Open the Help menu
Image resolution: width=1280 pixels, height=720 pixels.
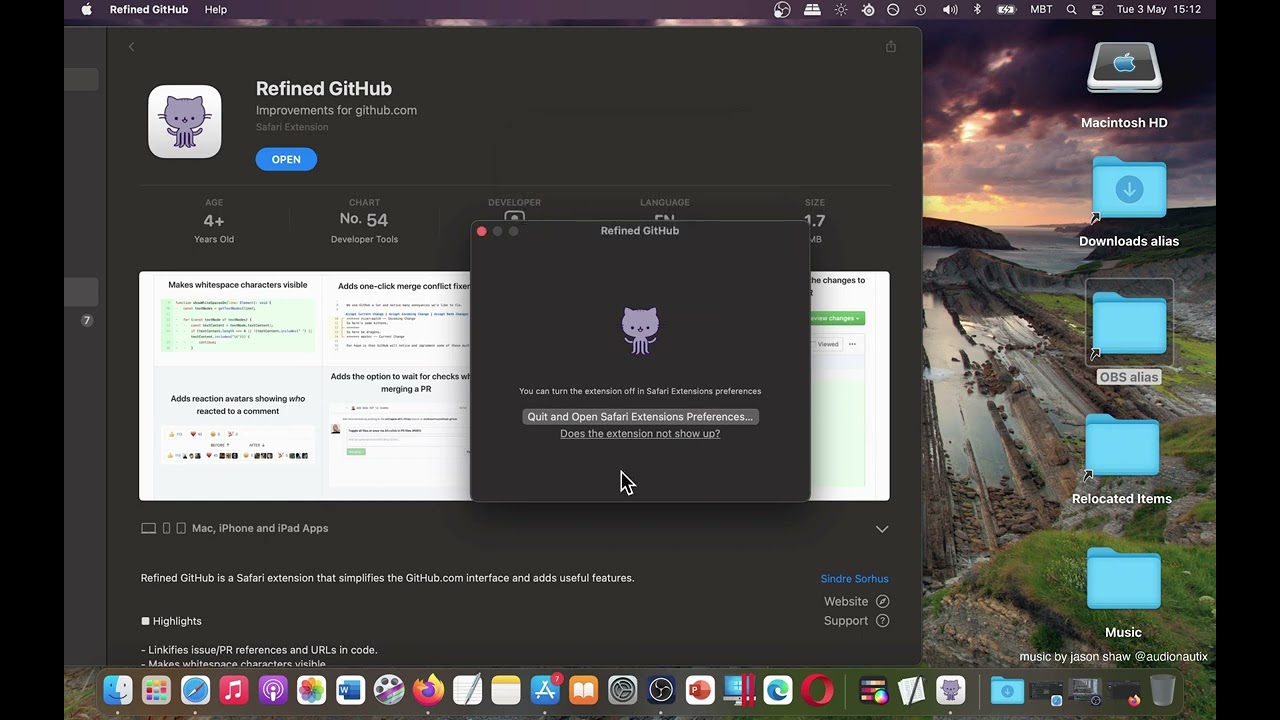pyautogui.click(x=216, y=9)
